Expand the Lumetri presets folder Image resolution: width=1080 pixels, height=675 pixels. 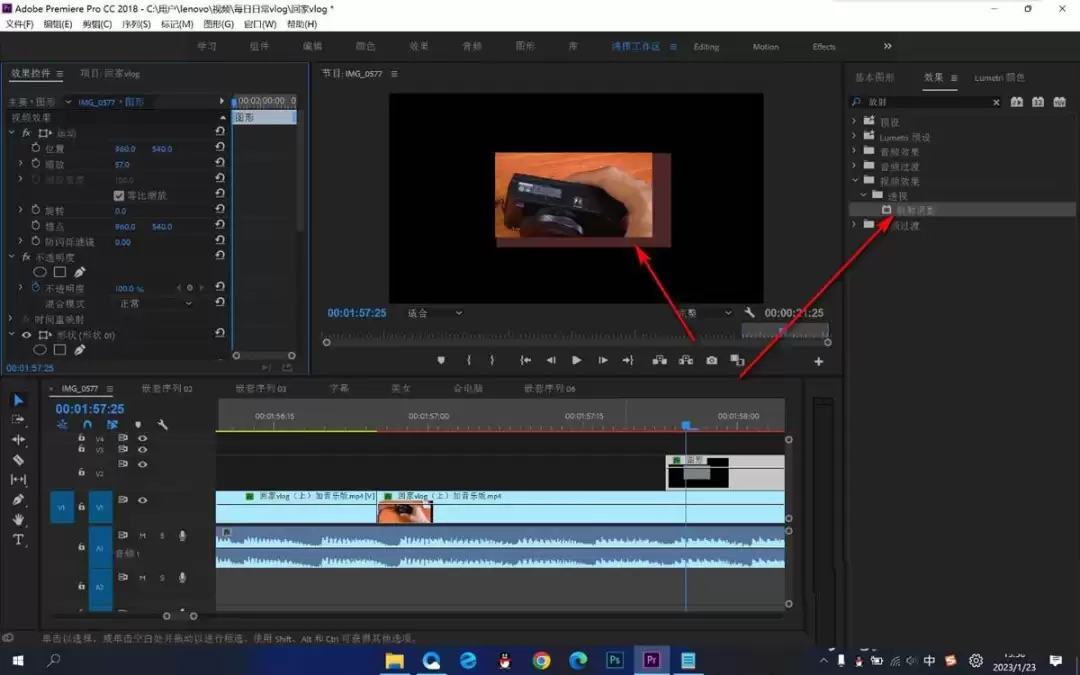coord(854,136)
